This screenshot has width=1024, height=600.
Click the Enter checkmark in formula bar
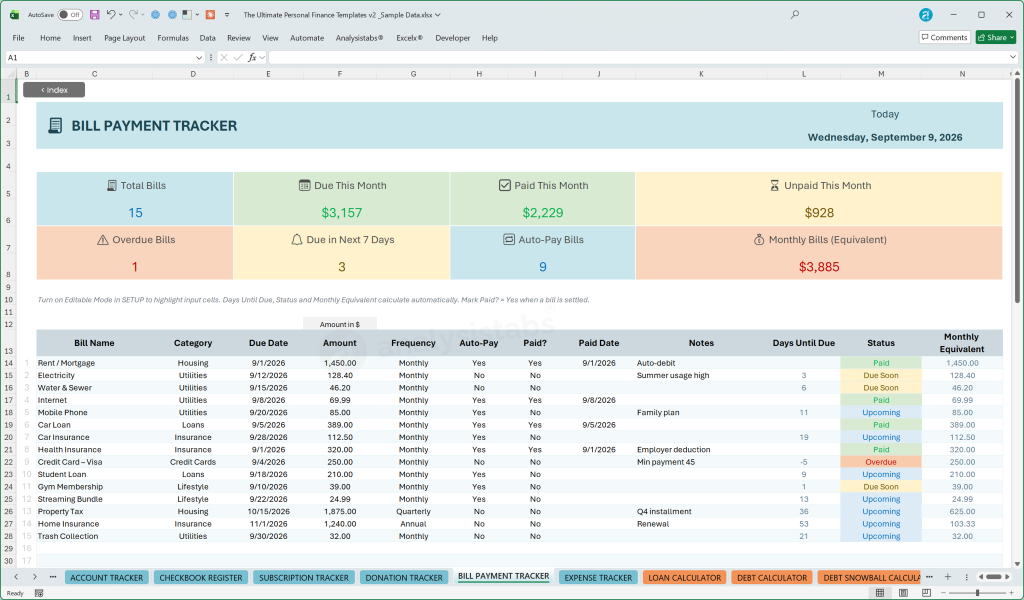238,57
